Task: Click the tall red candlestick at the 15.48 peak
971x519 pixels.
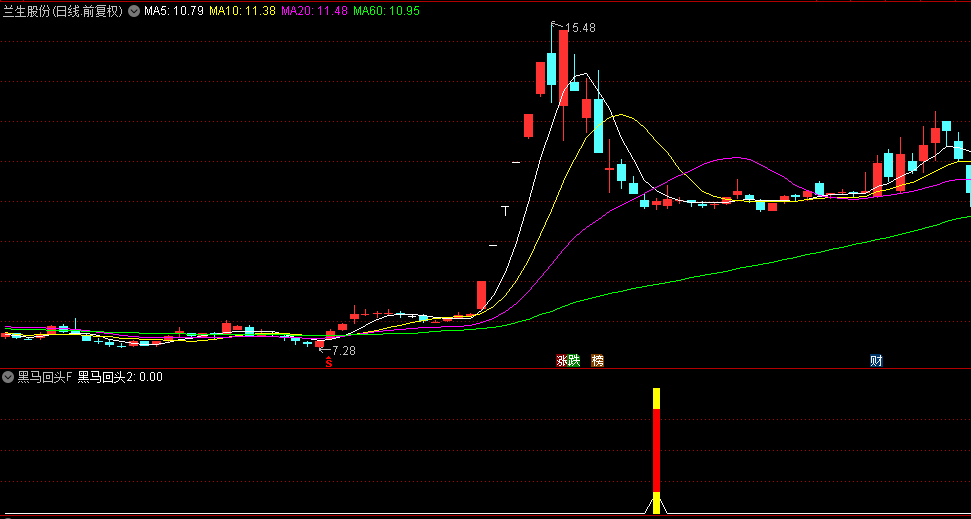Action: click(x=563, y=67)
